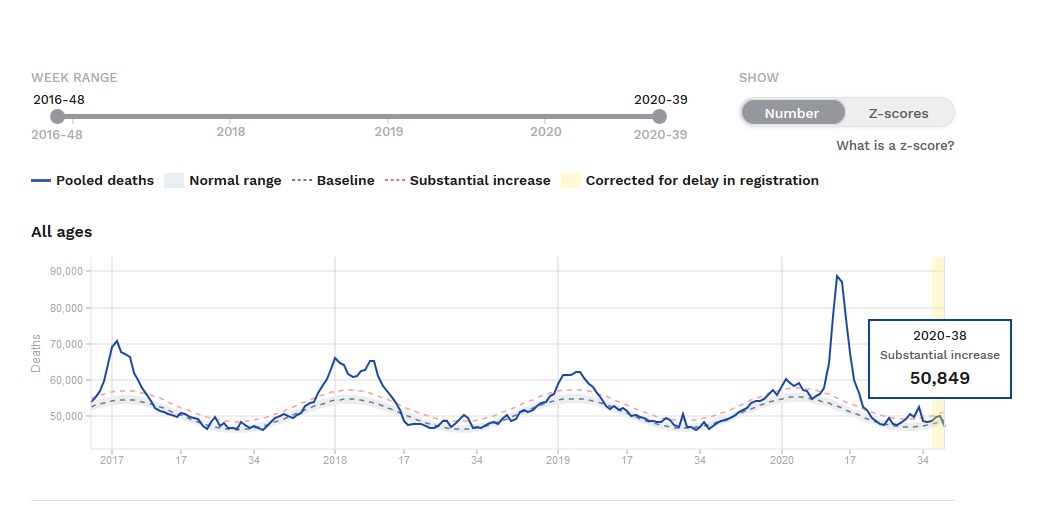Click 2020 on the week range track

click(546, 131)
